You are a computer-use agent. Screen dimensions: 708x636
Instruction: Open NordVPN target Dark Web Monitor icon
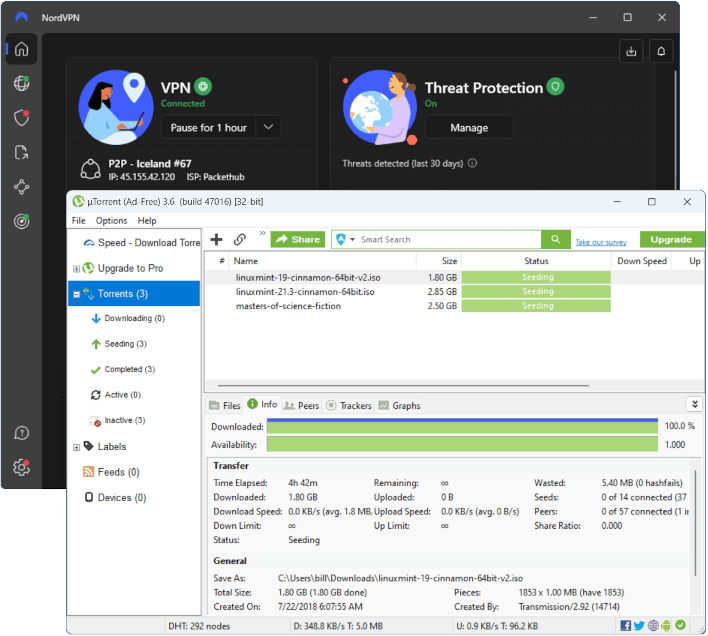tap(21, 221)
